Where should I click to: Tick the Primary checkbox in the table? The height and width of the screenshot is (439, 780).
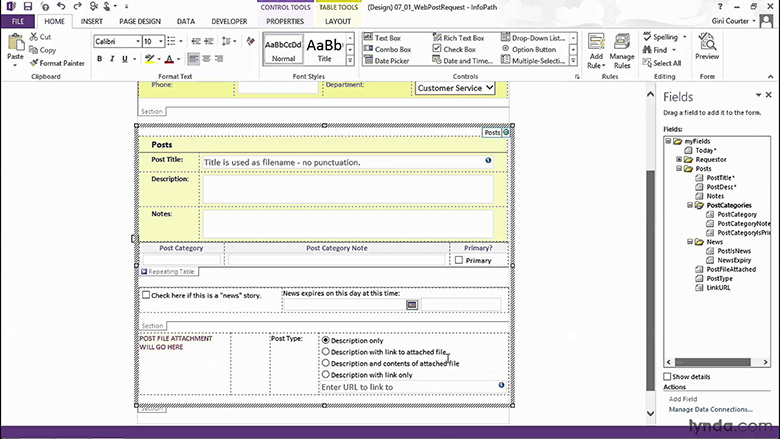[x=459, y=260]
